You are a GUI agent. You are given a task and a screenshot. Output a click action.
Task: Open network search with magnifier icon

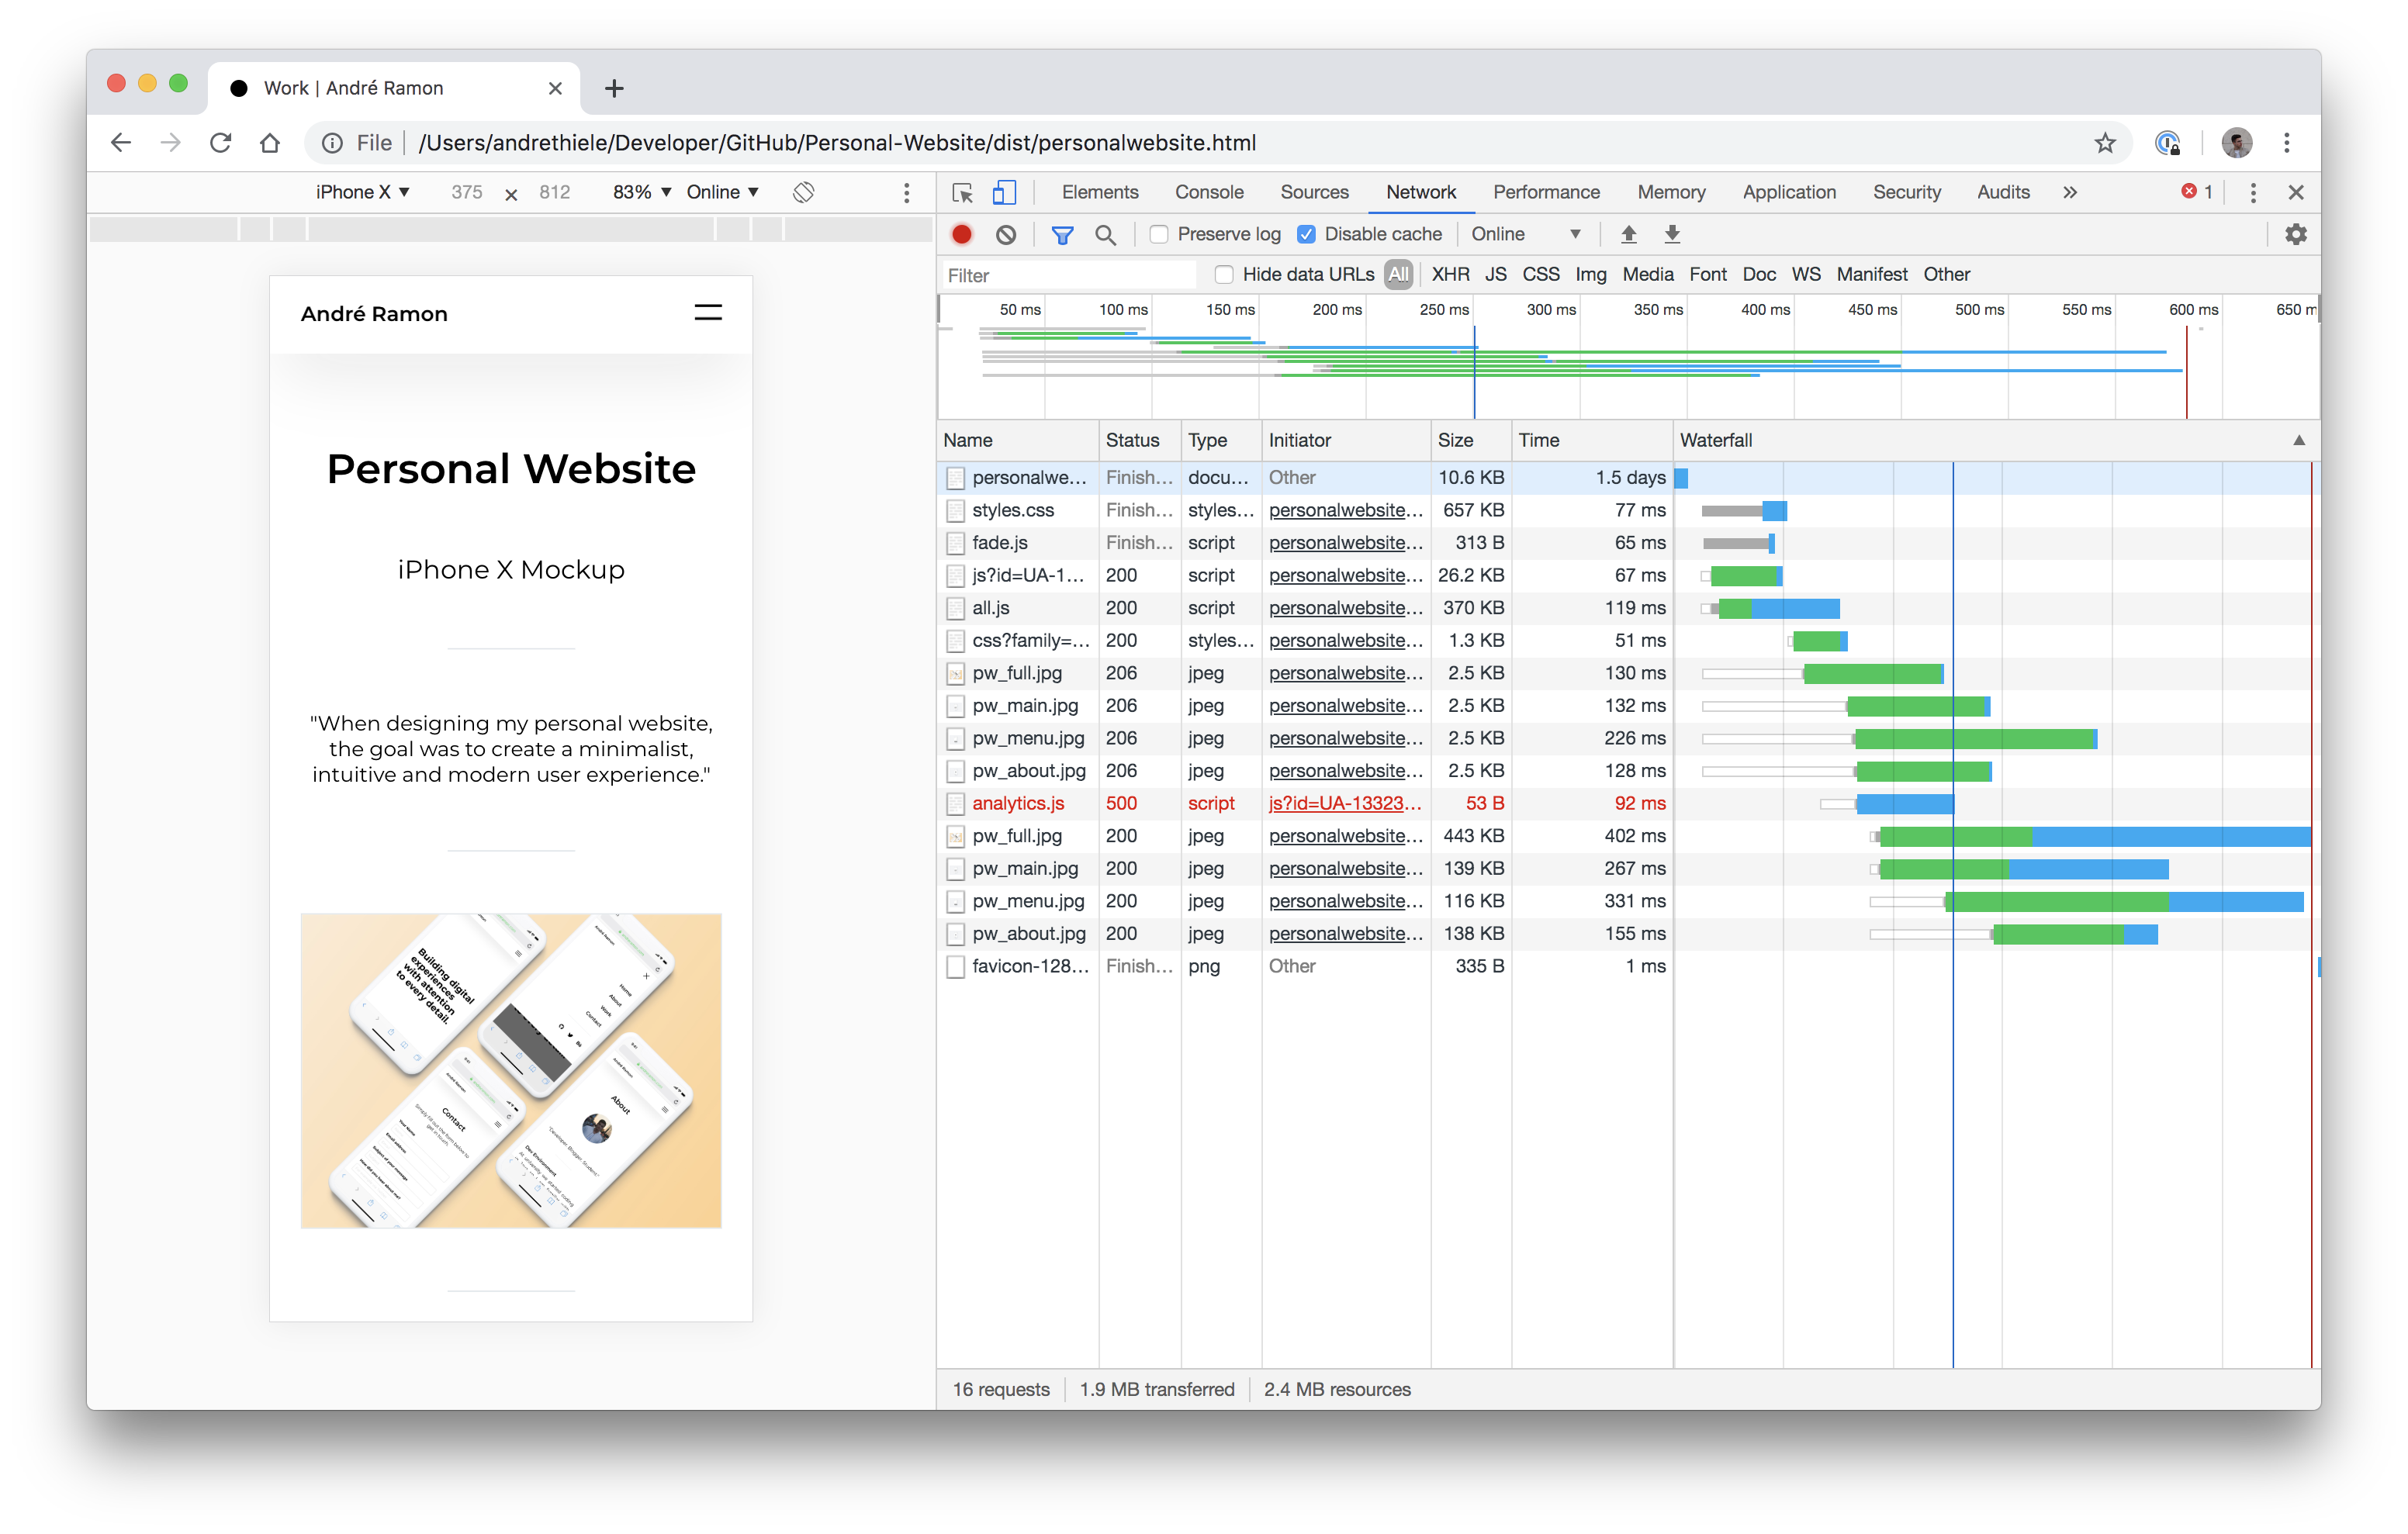click(1105, 234)
